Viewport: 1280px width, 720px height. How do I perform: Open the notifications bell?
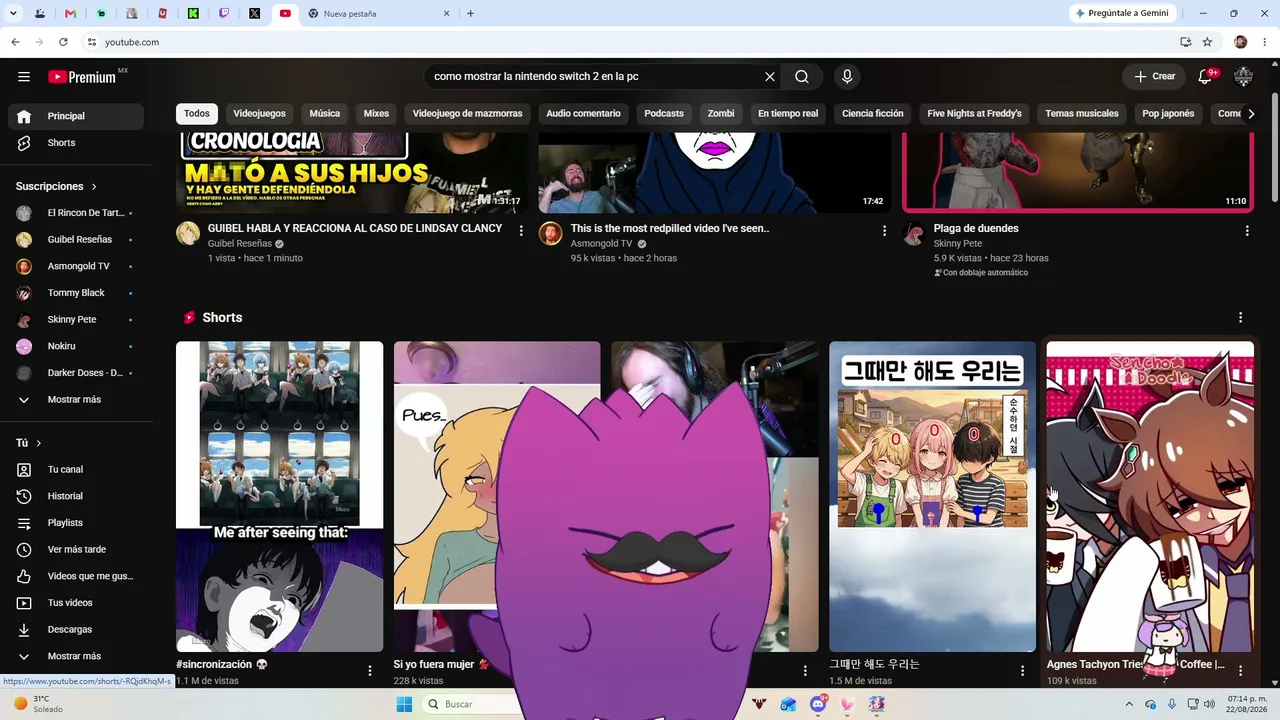tap(1206, 76)
